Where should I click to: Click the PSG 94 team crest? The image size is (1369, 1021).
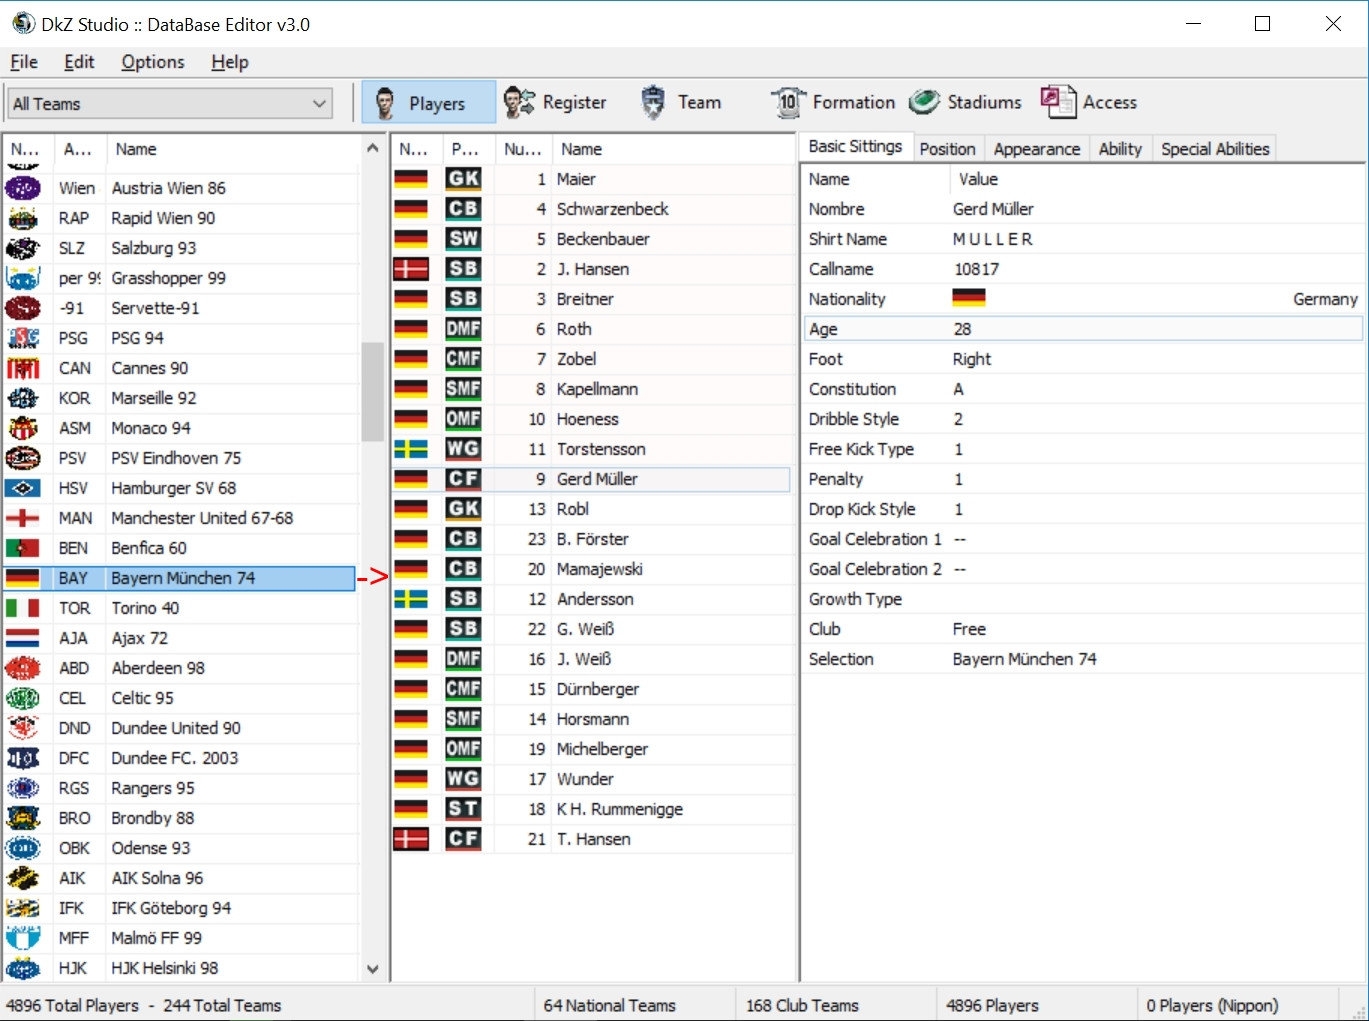23,338
